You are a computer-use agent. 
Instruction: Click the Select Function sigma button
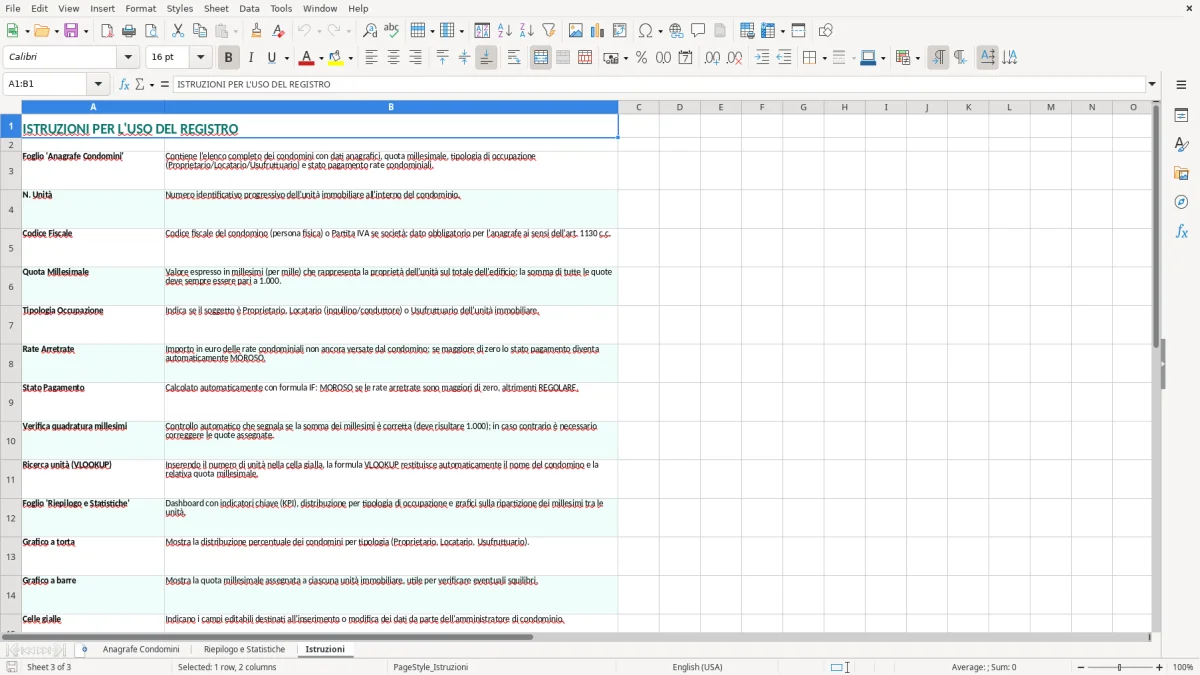point(140,84)
